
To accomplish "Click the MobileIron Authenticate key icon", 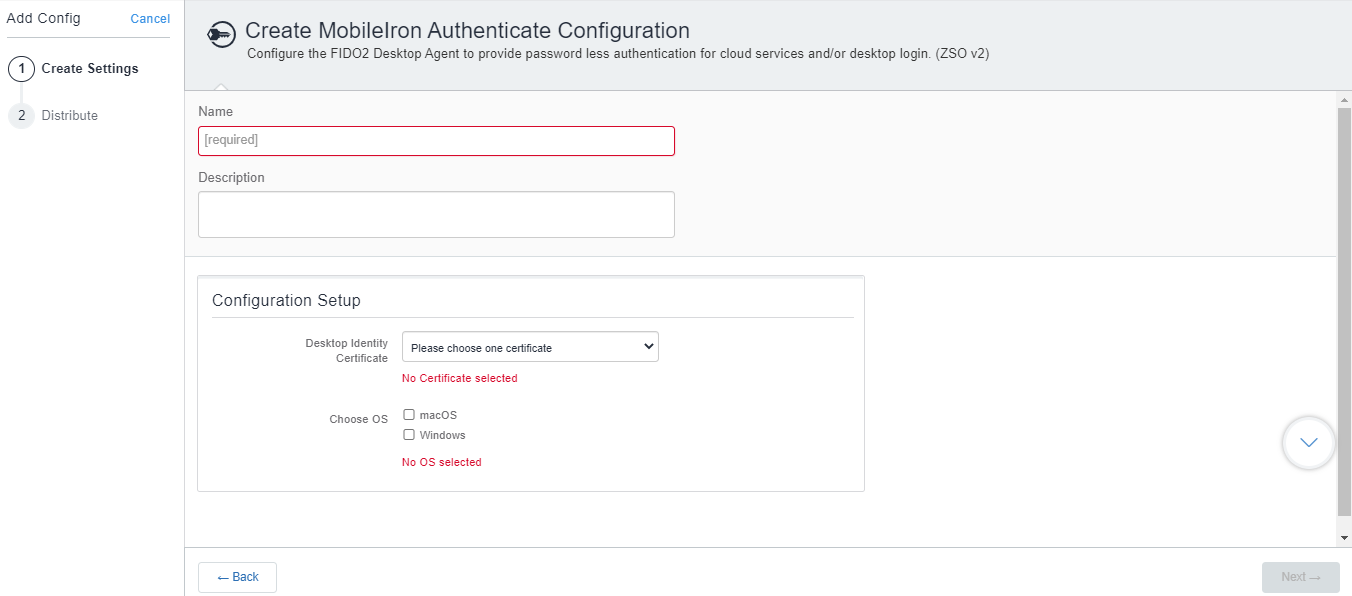I will coord(221,35).
